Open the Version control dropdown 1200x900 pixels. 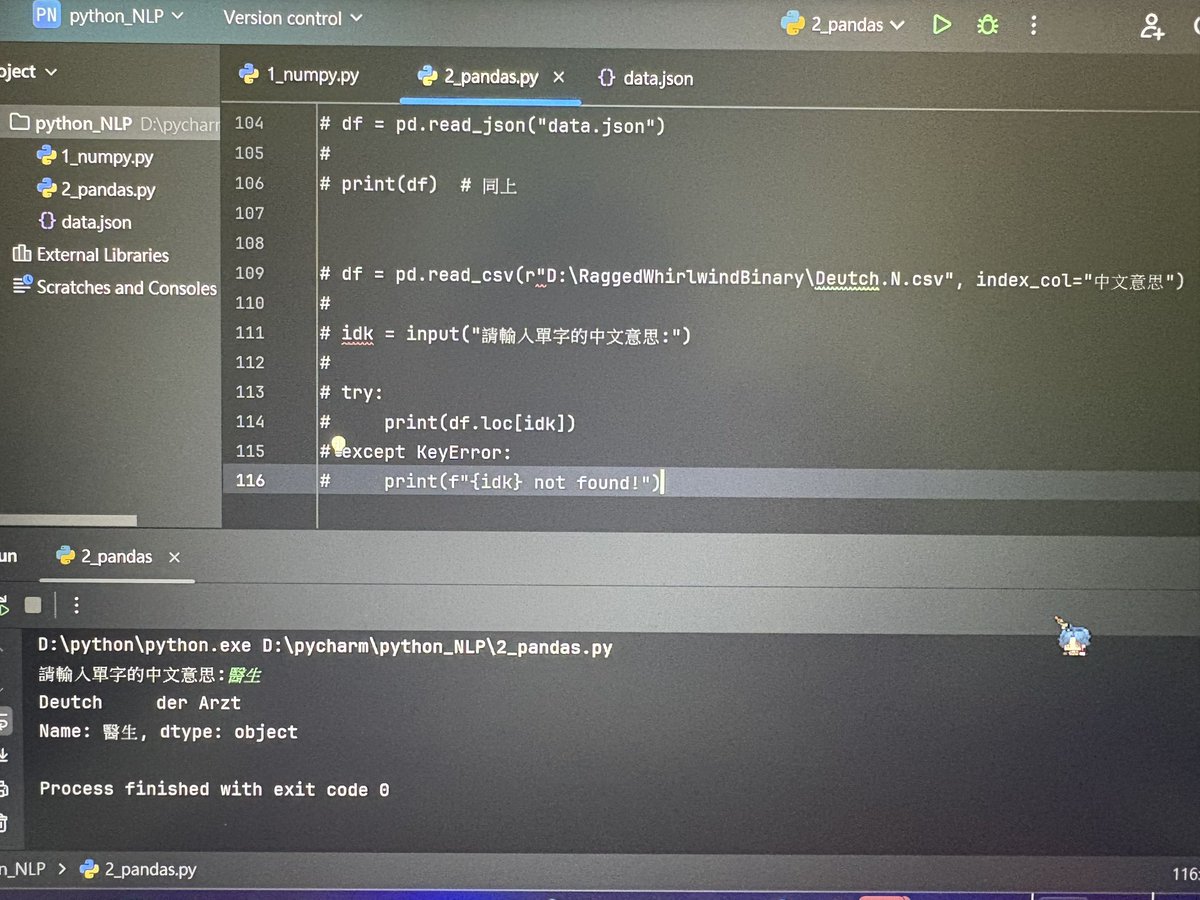pyautogui.click(x=291, y=17)
